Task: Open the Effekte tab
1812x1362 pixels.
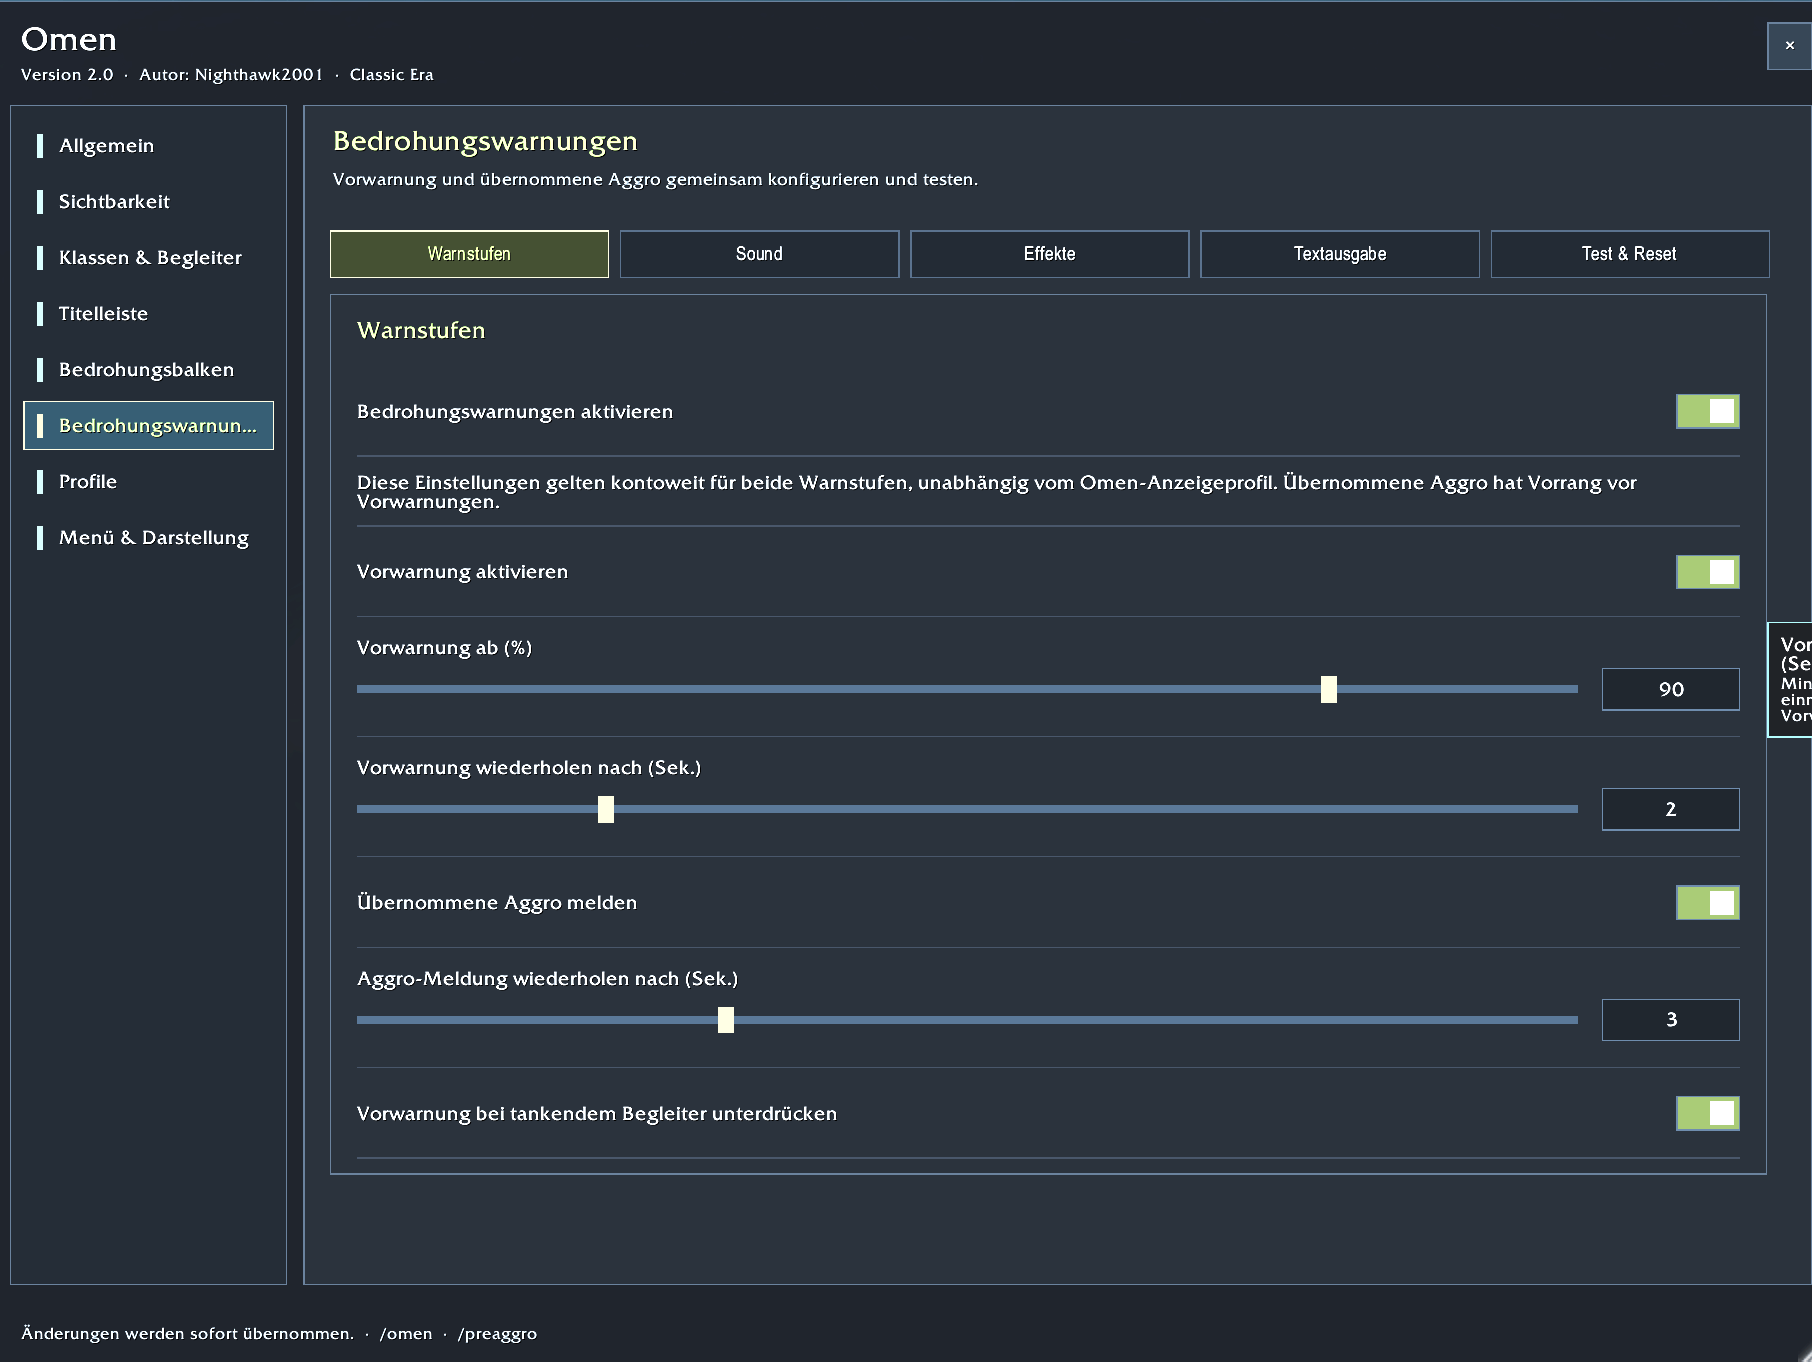Action: (1049, 254)
